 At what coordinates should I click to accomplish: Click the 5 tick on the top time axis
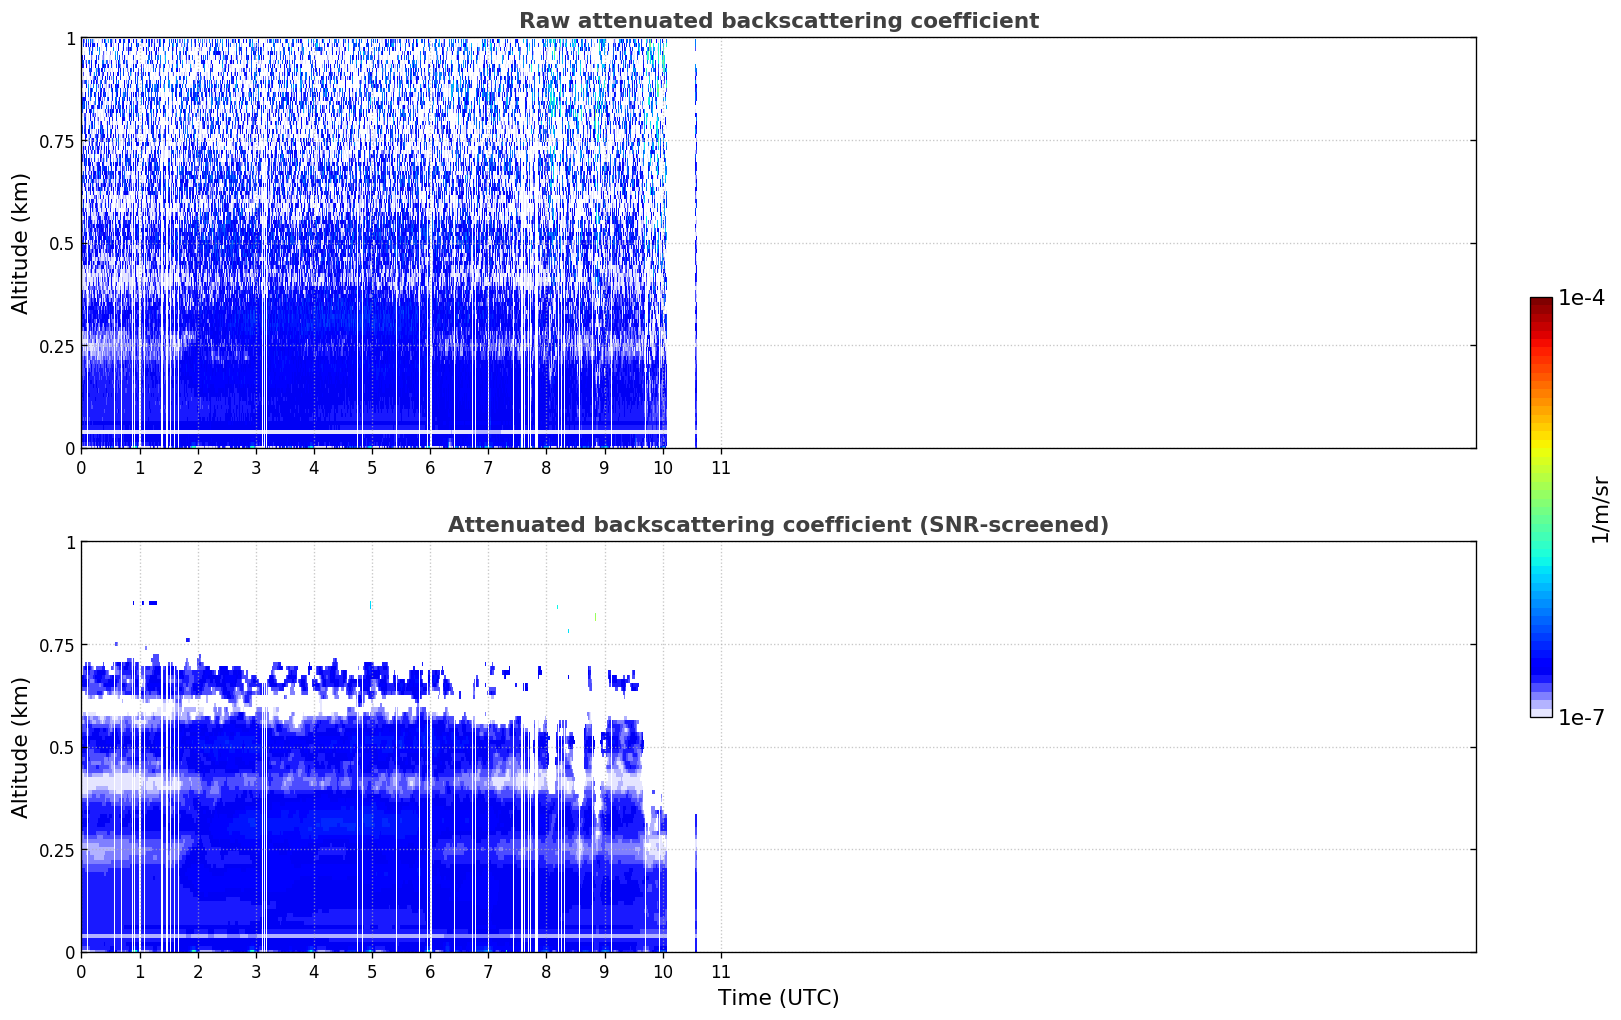click(372, 468)
